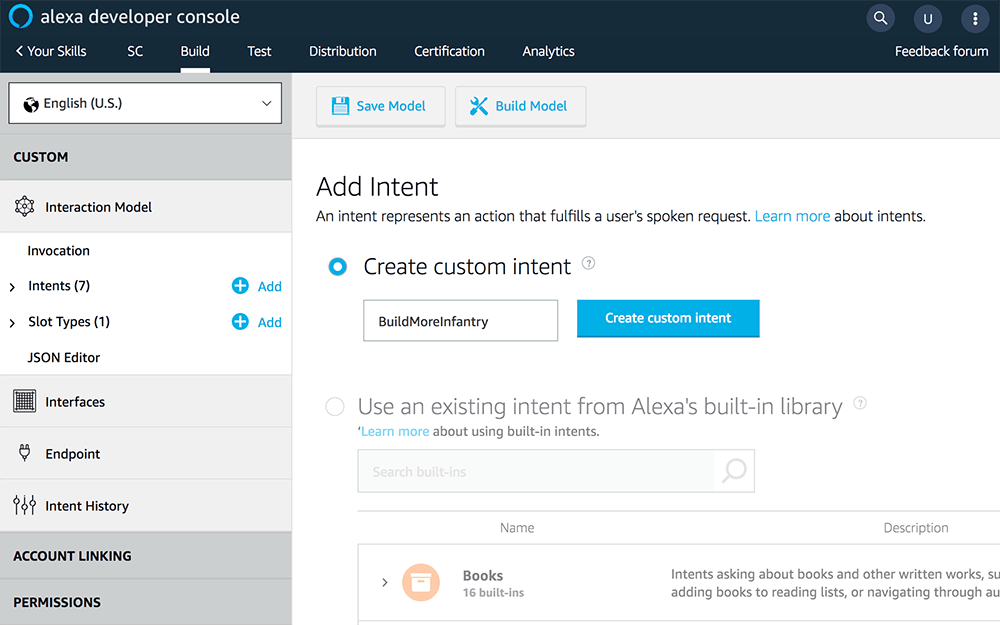Select the Create custom intent radio button
Image resolution: width=1000 pixels, height=625 pixels.
(337, 266)
